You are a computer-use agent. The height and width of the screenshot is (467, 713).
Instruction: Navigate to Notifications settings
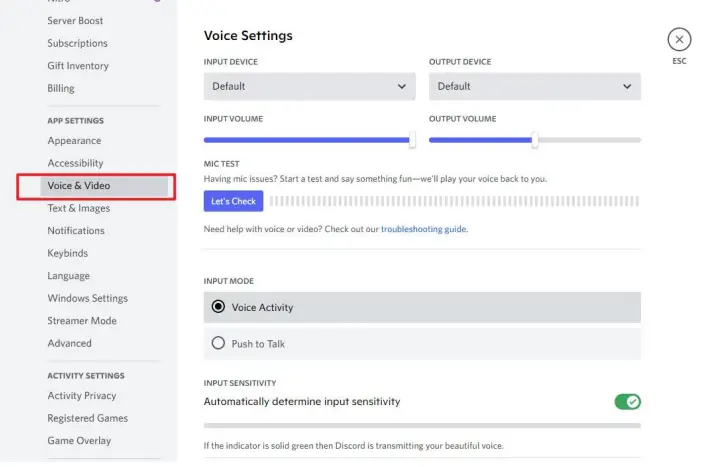[76, 231]
